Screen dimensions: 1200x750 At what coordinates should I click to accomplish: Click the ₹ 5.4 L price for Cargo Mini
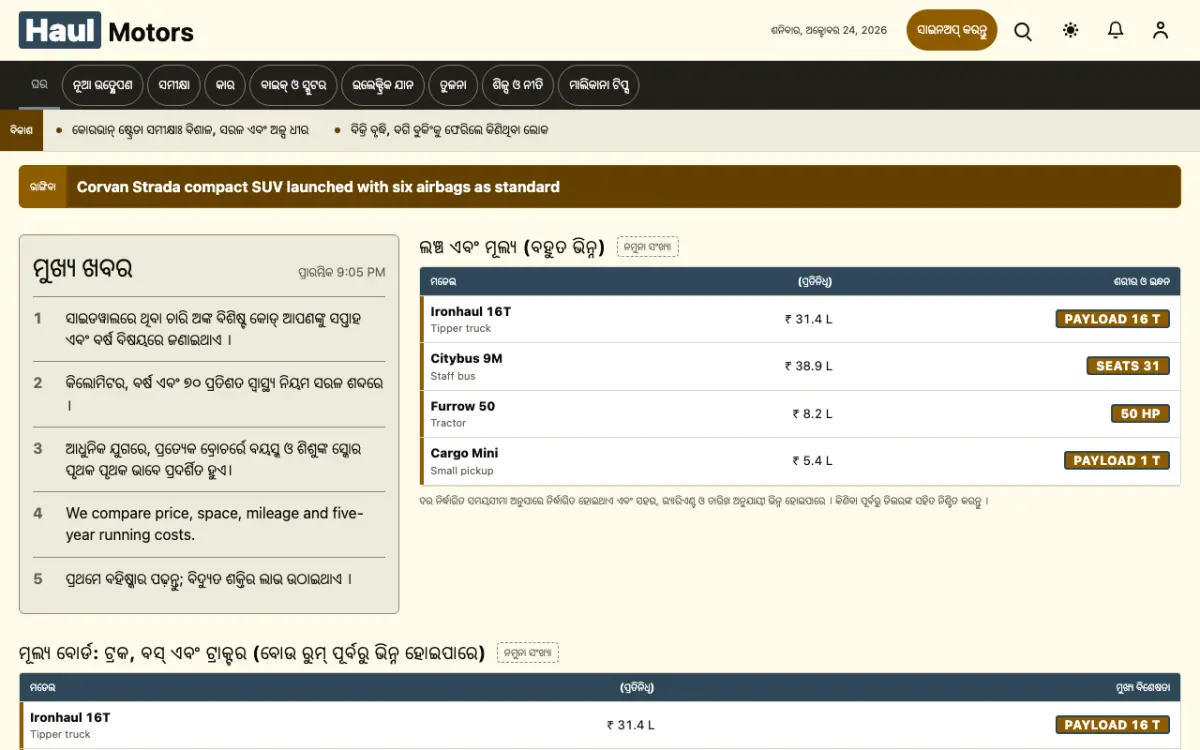[813, 461]
